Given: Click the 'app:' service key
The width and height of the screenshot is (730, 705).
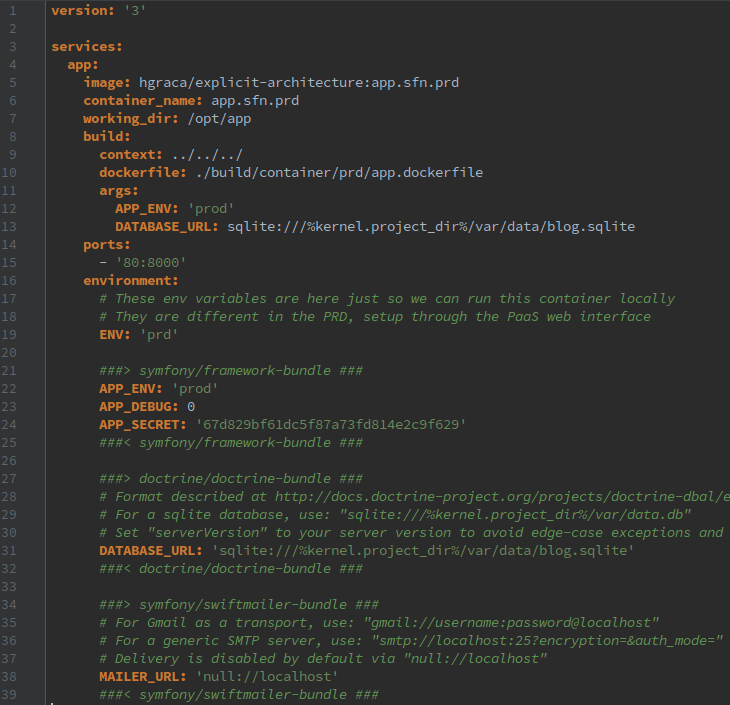Looking at the screenshot, I should pos(83,65).
